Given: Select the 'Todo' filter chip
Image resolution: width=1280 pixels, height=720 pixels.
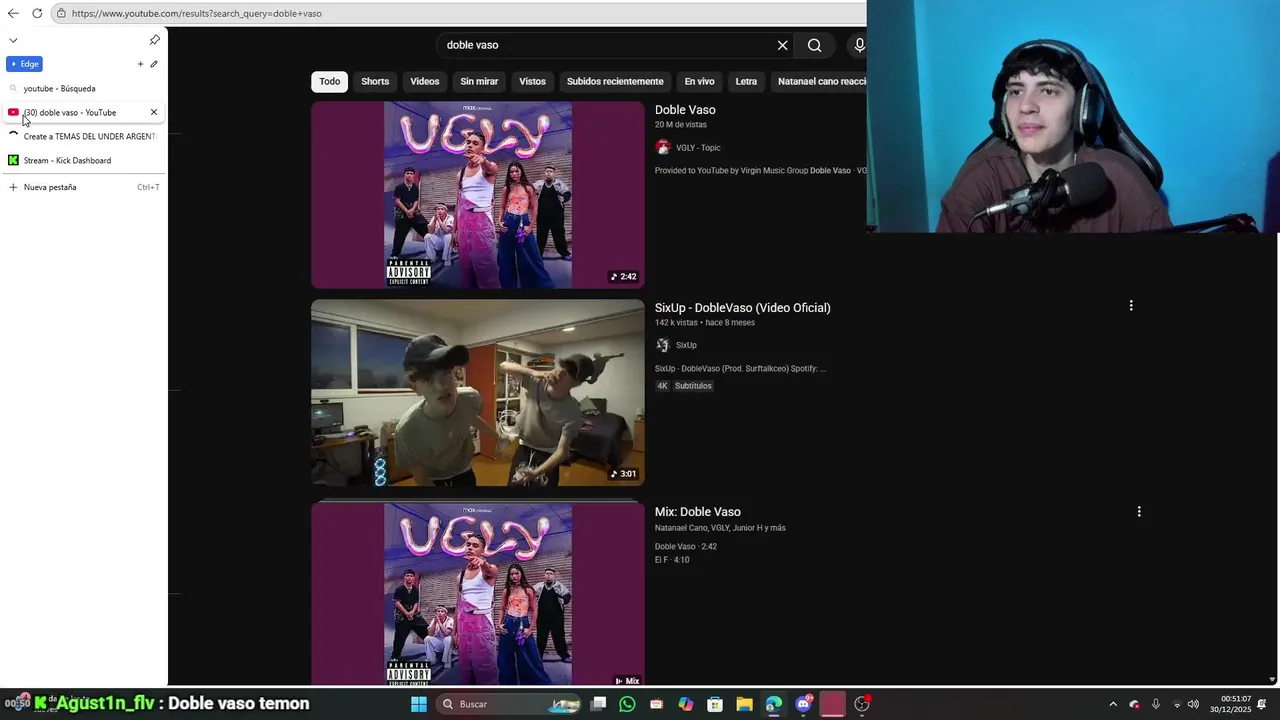Looking at the screenshot, I should (x=330, y=81).
